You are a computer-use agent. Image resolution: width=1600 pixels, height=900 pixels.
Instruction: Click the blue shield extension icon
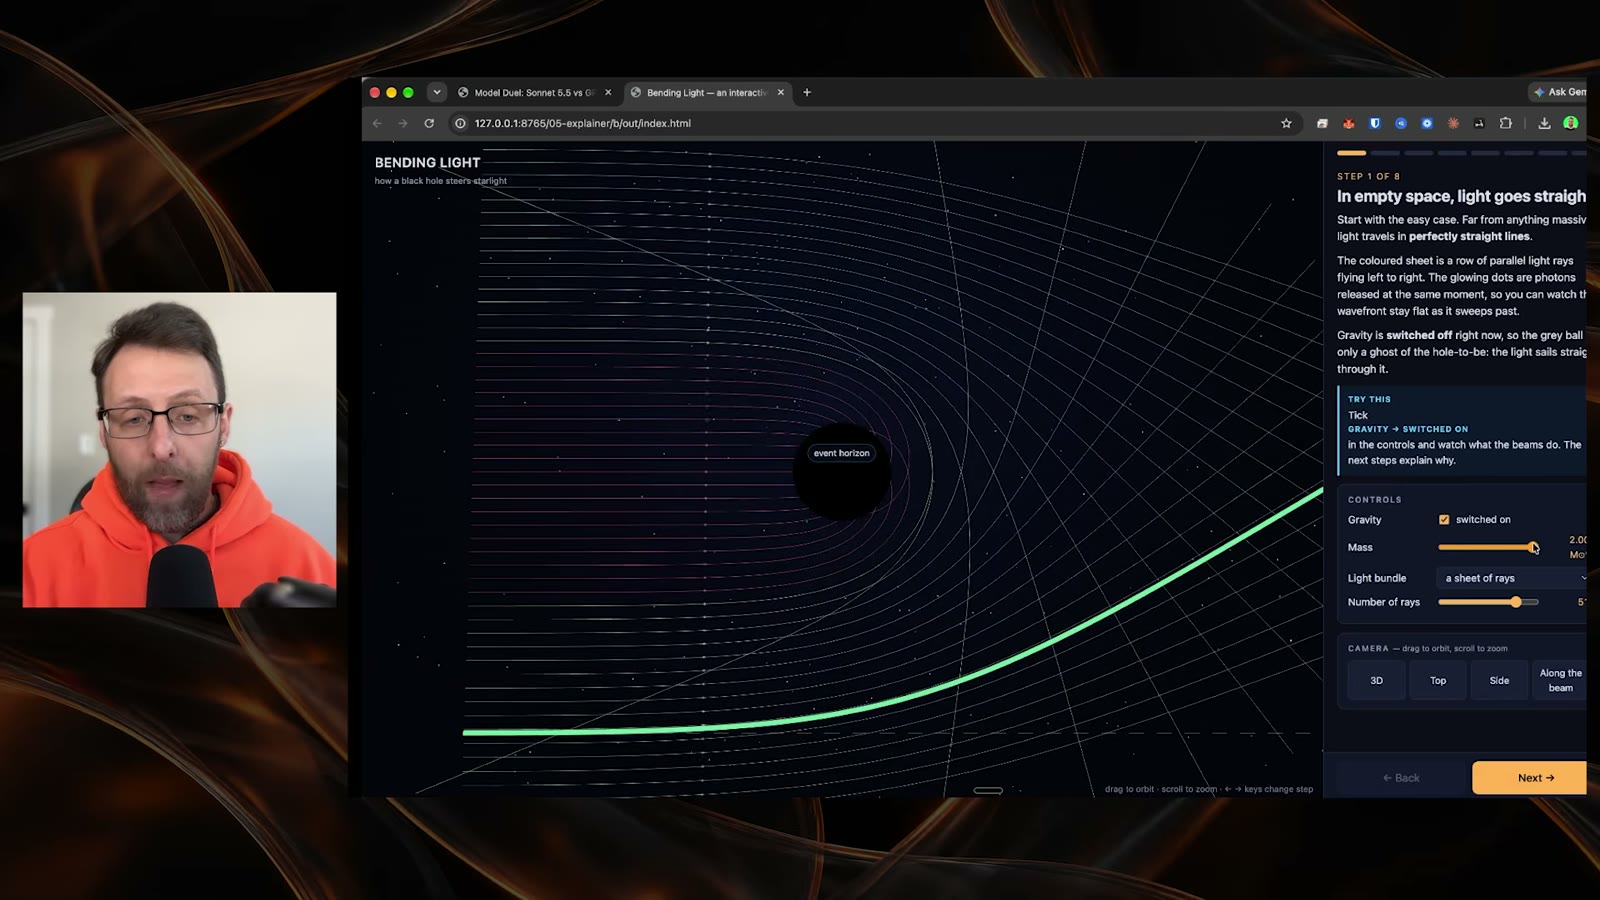click(x=1375, y=123)
